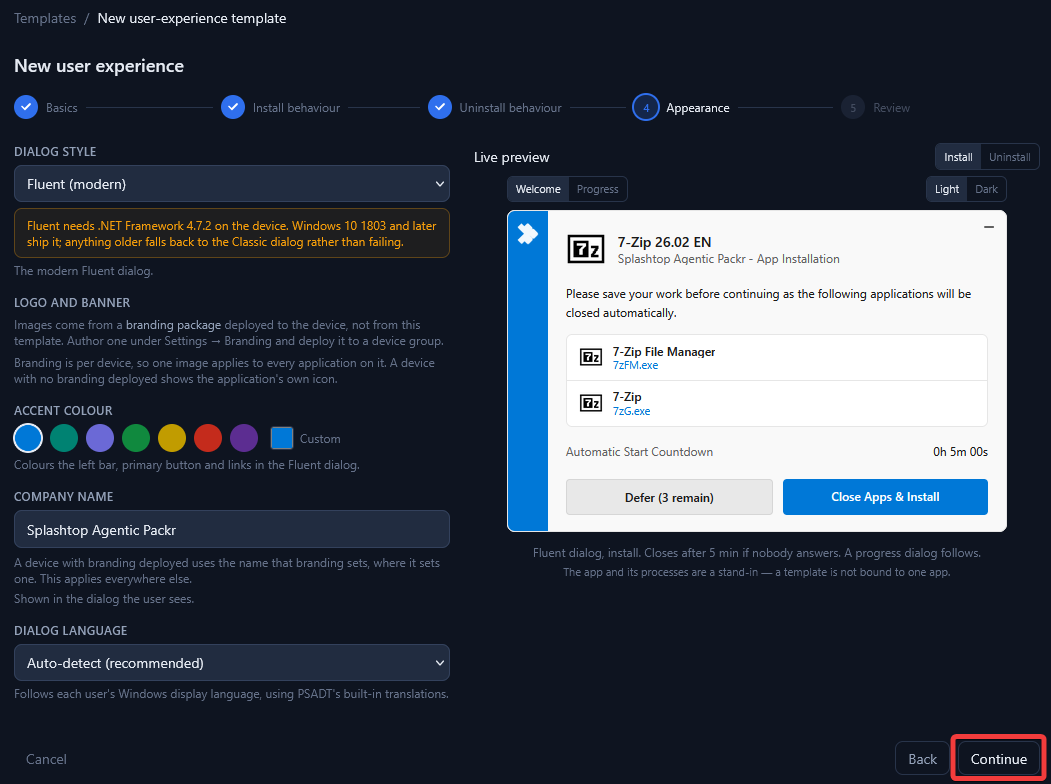Cancel the template creation
Image resolution: width=1051 pixels, height=784 pixels.
click(x=46, y=759)
